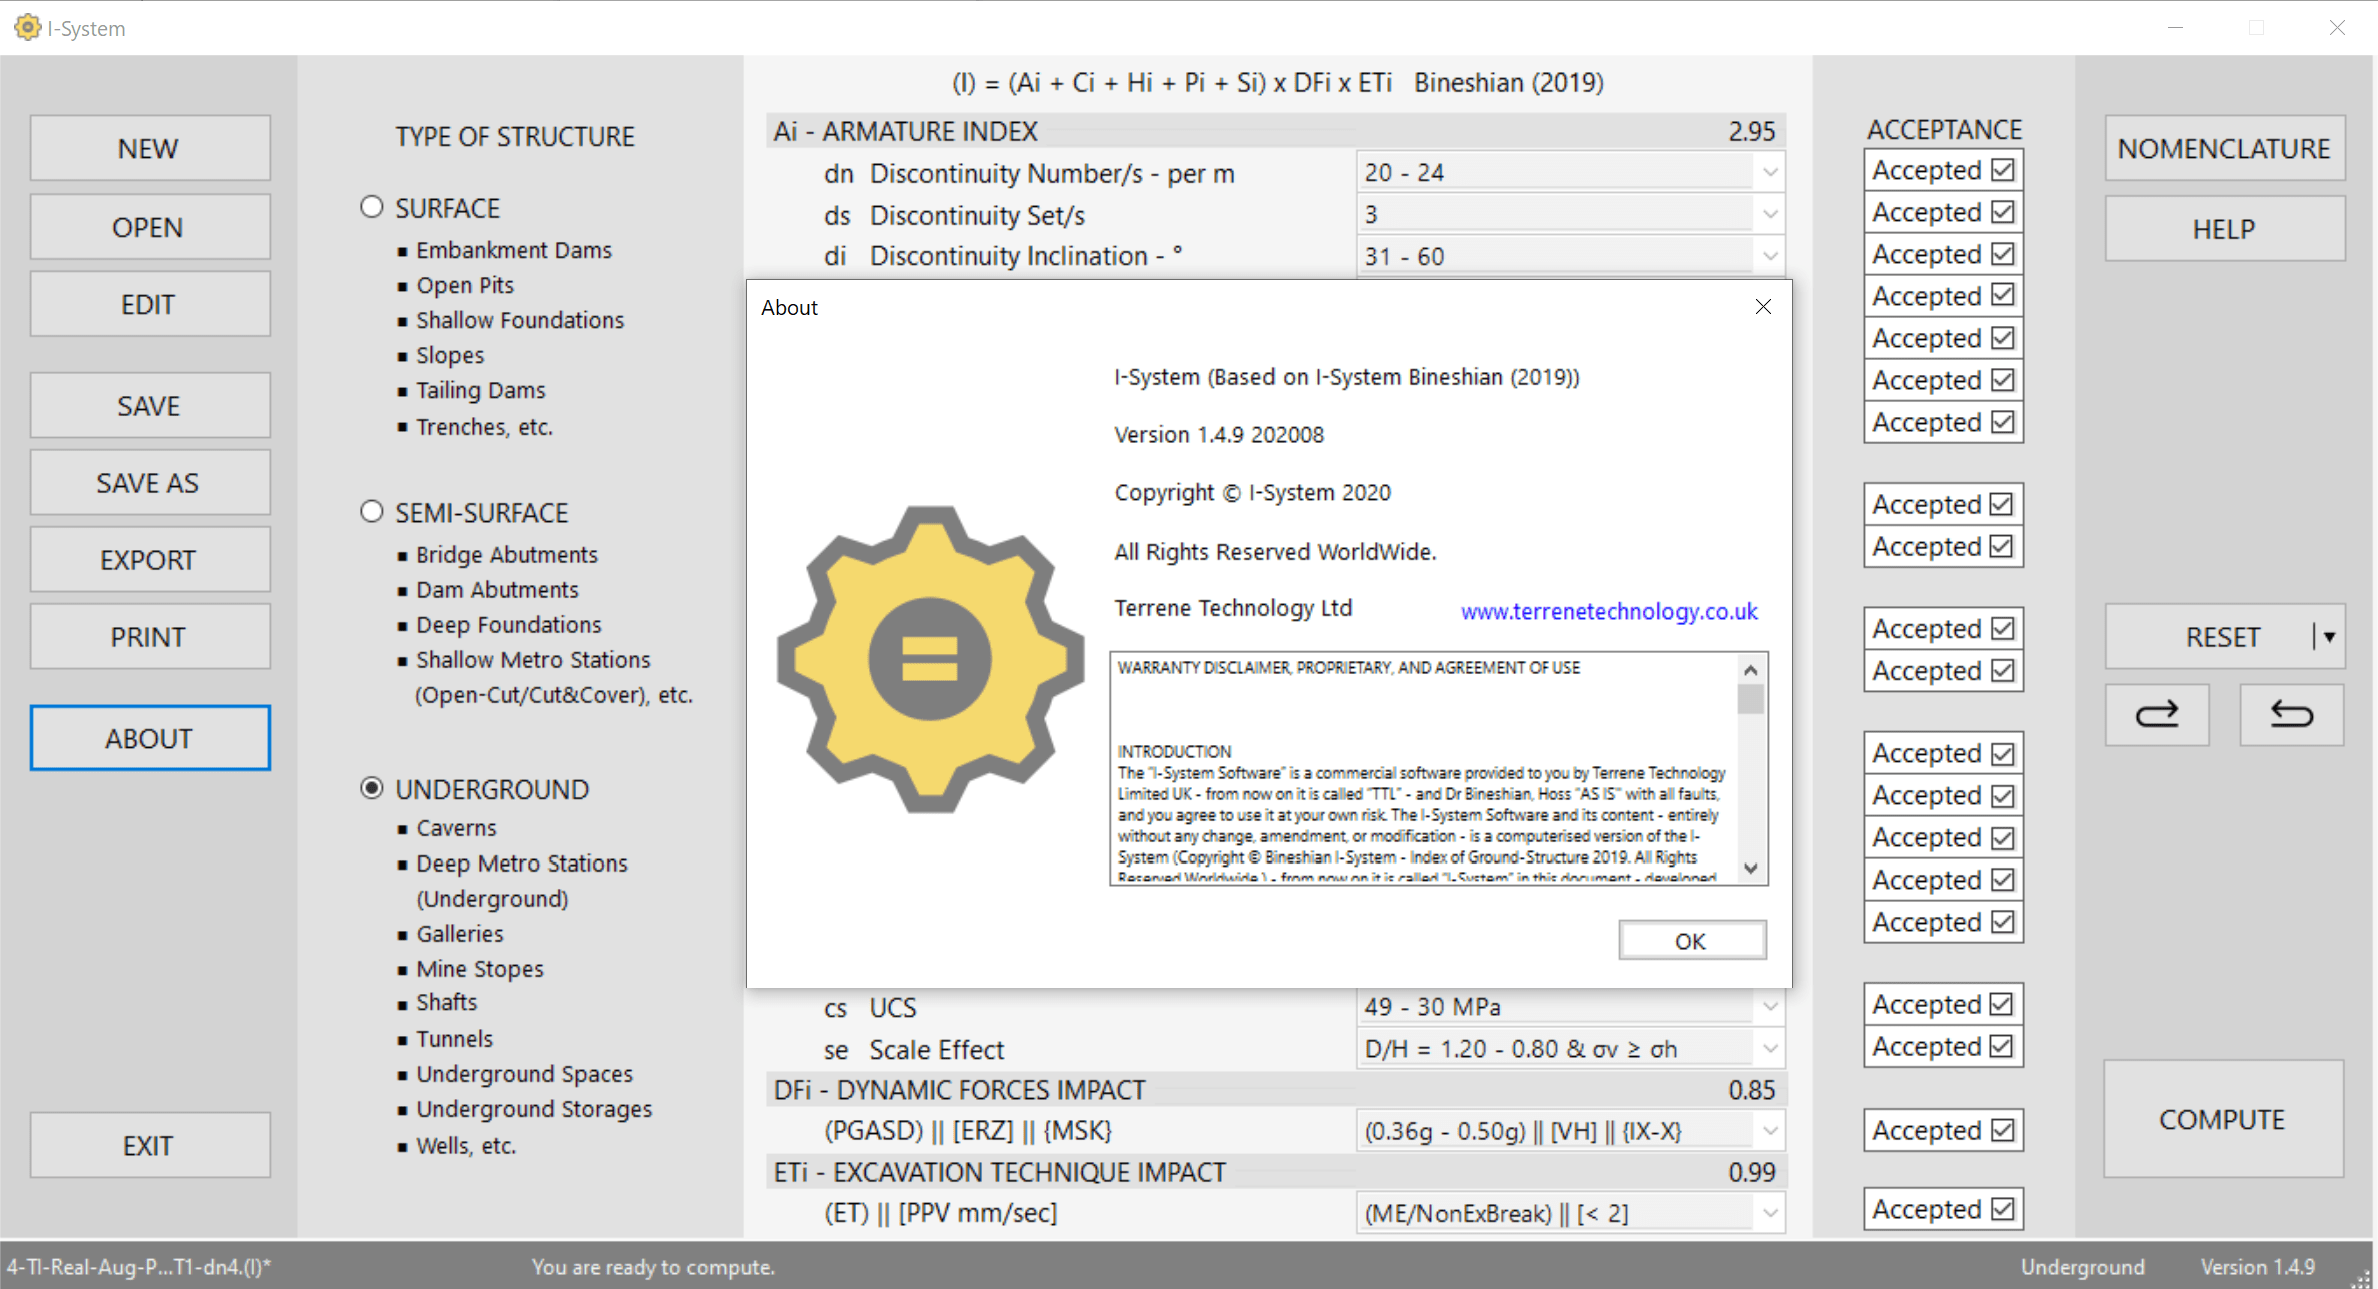Toggle Accepted checkbox for Discontinuity Number row
Screen dimensions: 2378x1289
coord(2002,170)
